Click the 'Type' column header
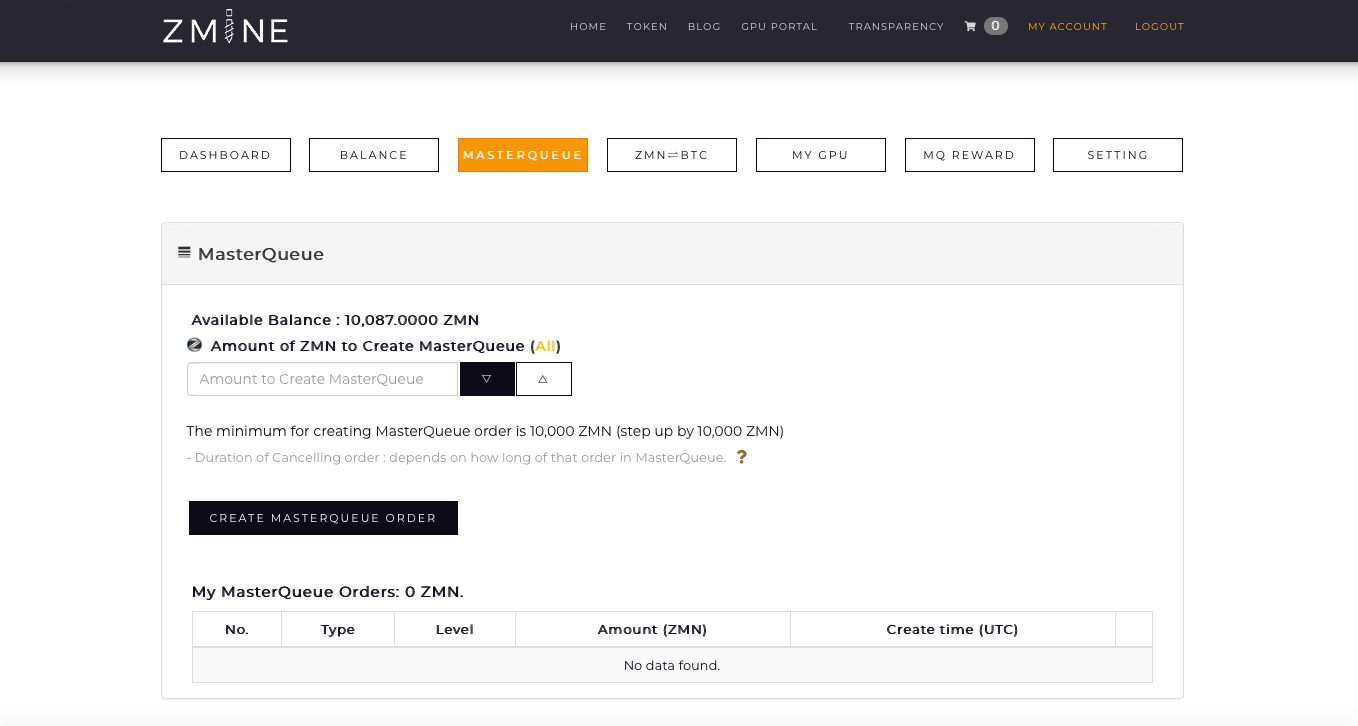 [338, 630]
